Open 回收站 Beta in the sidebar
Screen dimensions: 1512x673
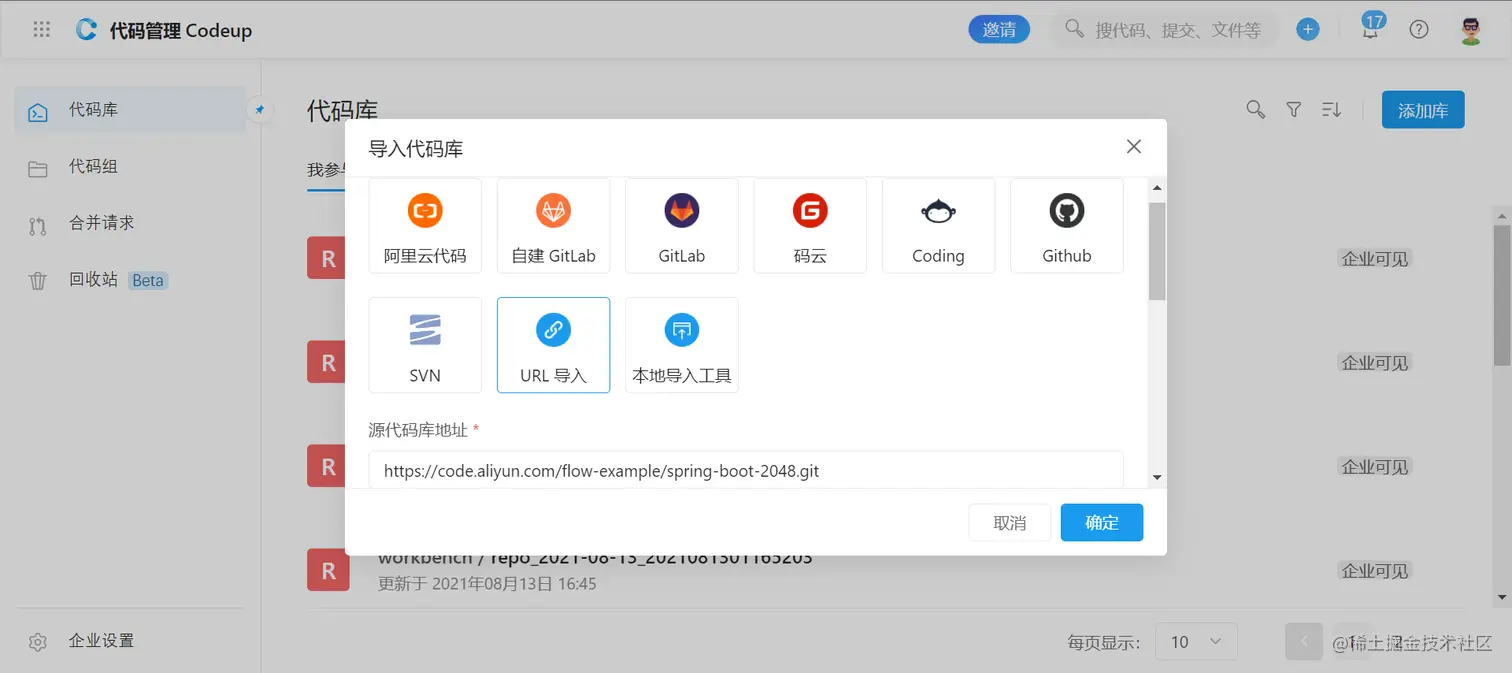click(130, 280)
